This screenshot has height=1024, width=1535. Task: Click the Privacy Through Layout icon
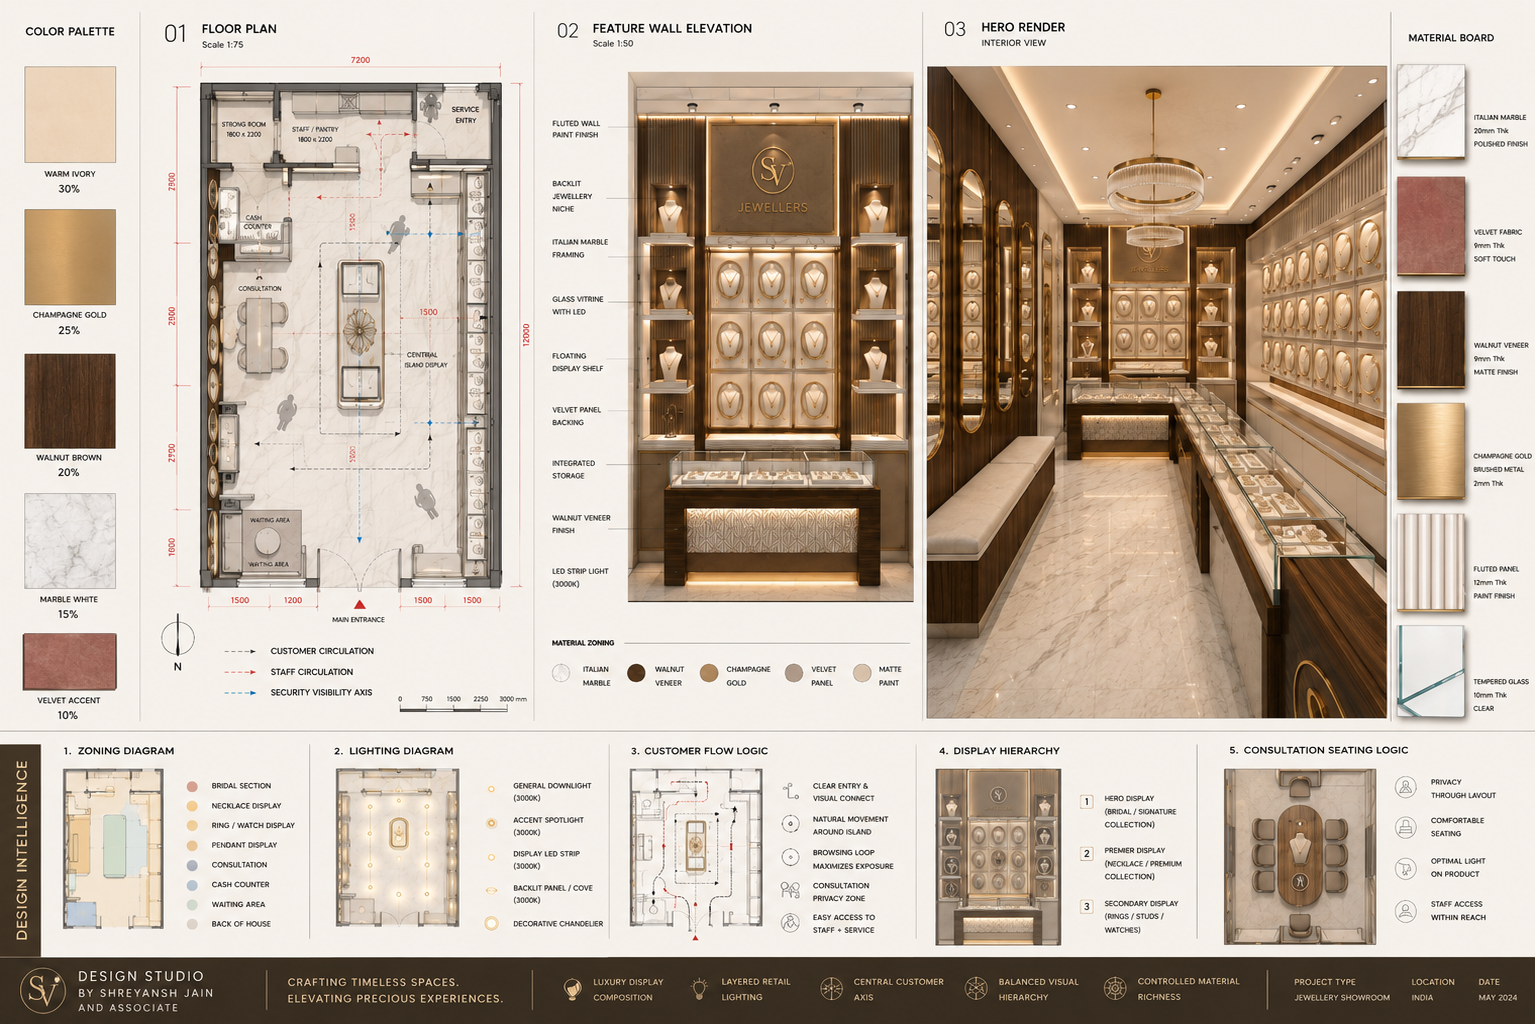click(1406, 788)
